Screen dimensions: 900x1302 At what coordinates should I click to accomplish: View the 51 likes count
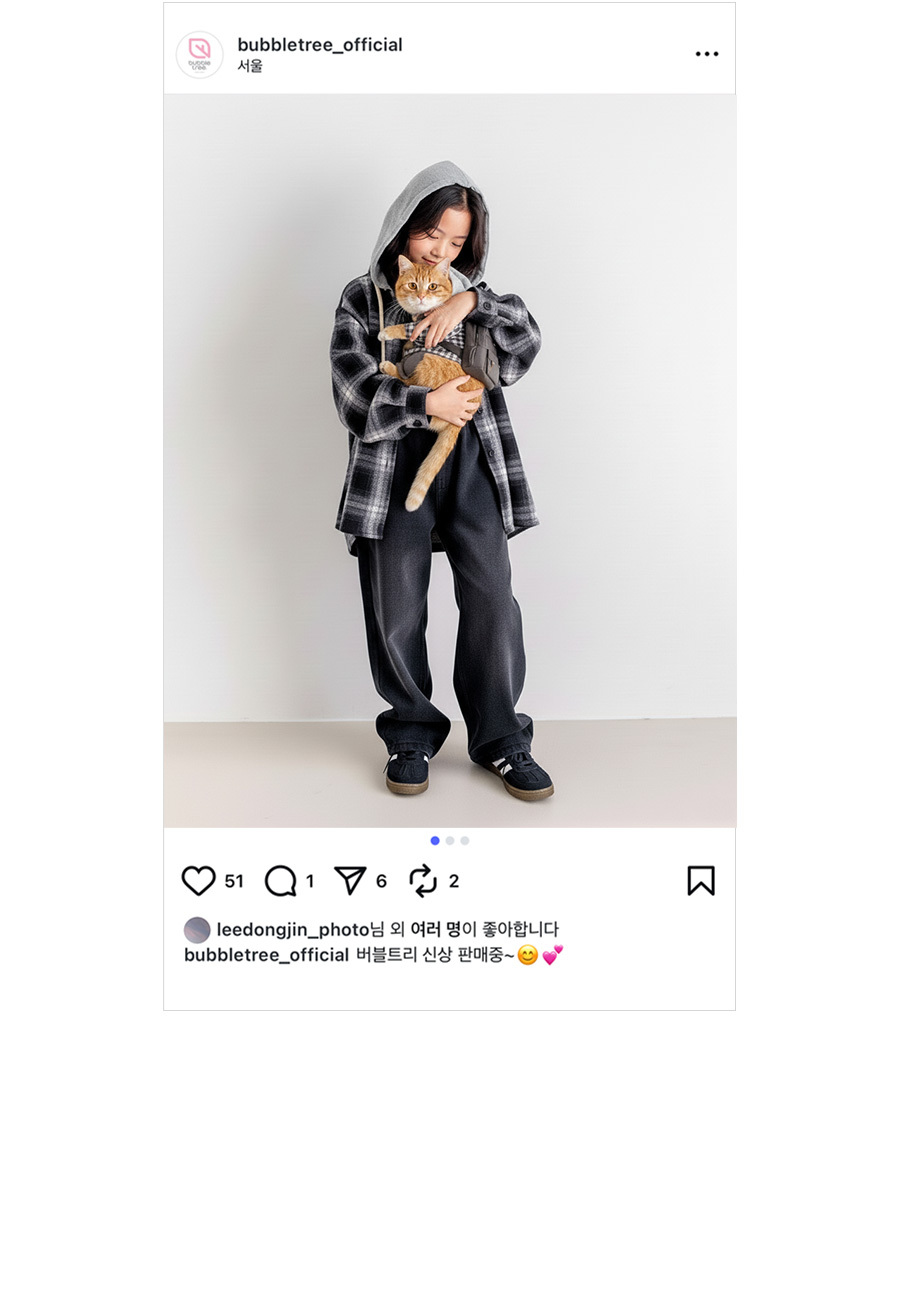coord(234,881)
